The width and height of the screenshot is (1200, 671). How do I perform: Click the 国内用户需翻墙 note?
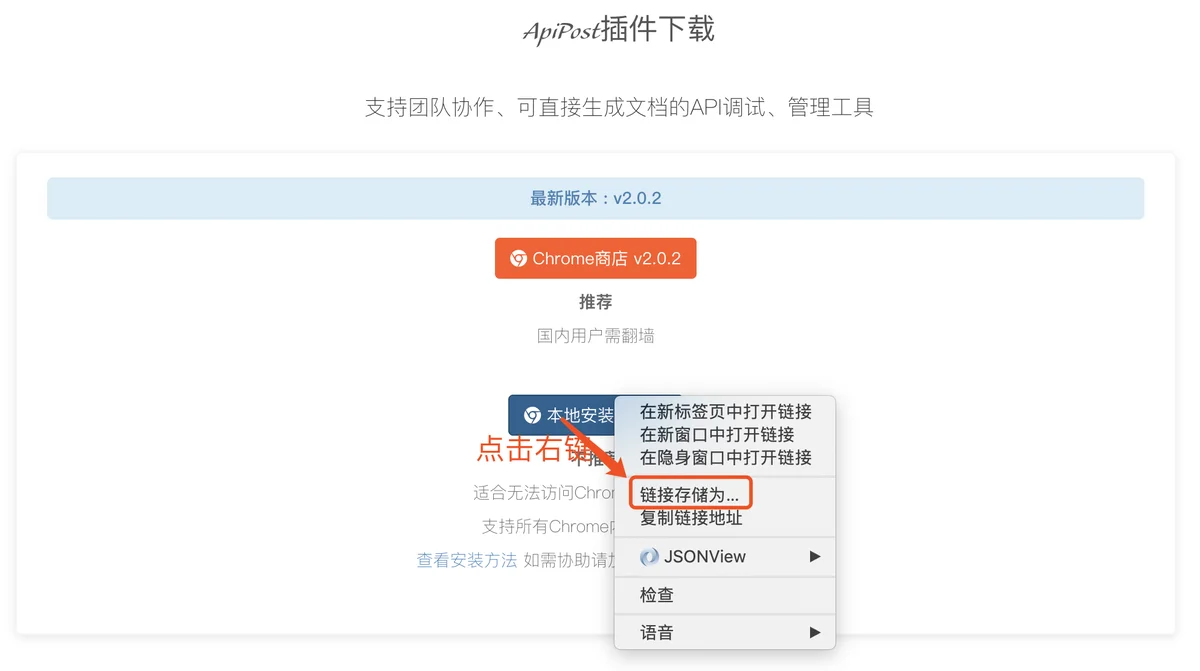(595, 336)
